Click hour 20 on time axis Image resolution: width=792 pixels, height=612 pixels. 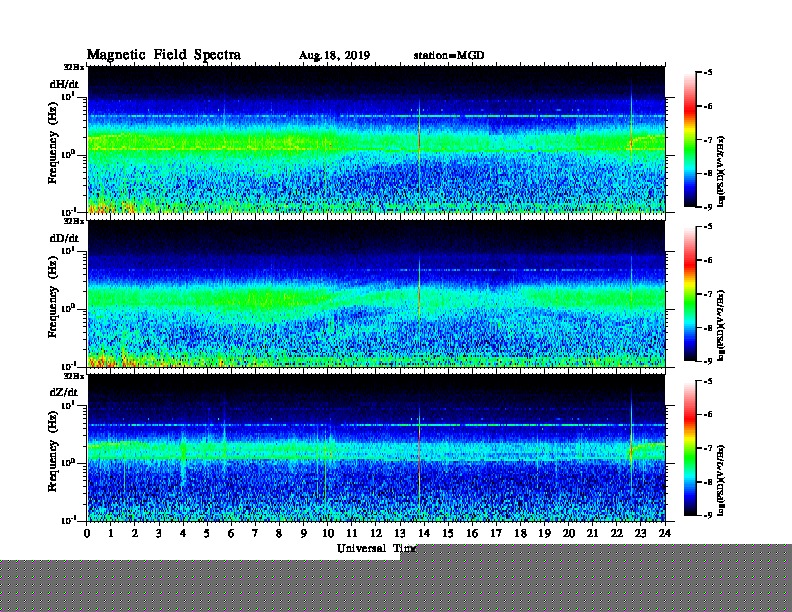569,534
